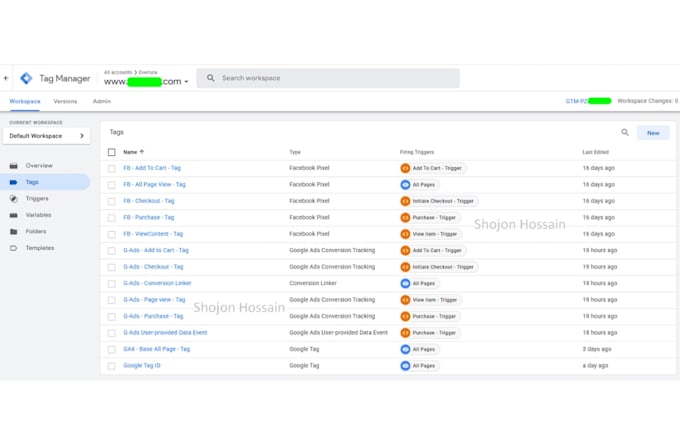Click the Variables sidebar icon
680x445 pixels.
[x=14, y=215]
